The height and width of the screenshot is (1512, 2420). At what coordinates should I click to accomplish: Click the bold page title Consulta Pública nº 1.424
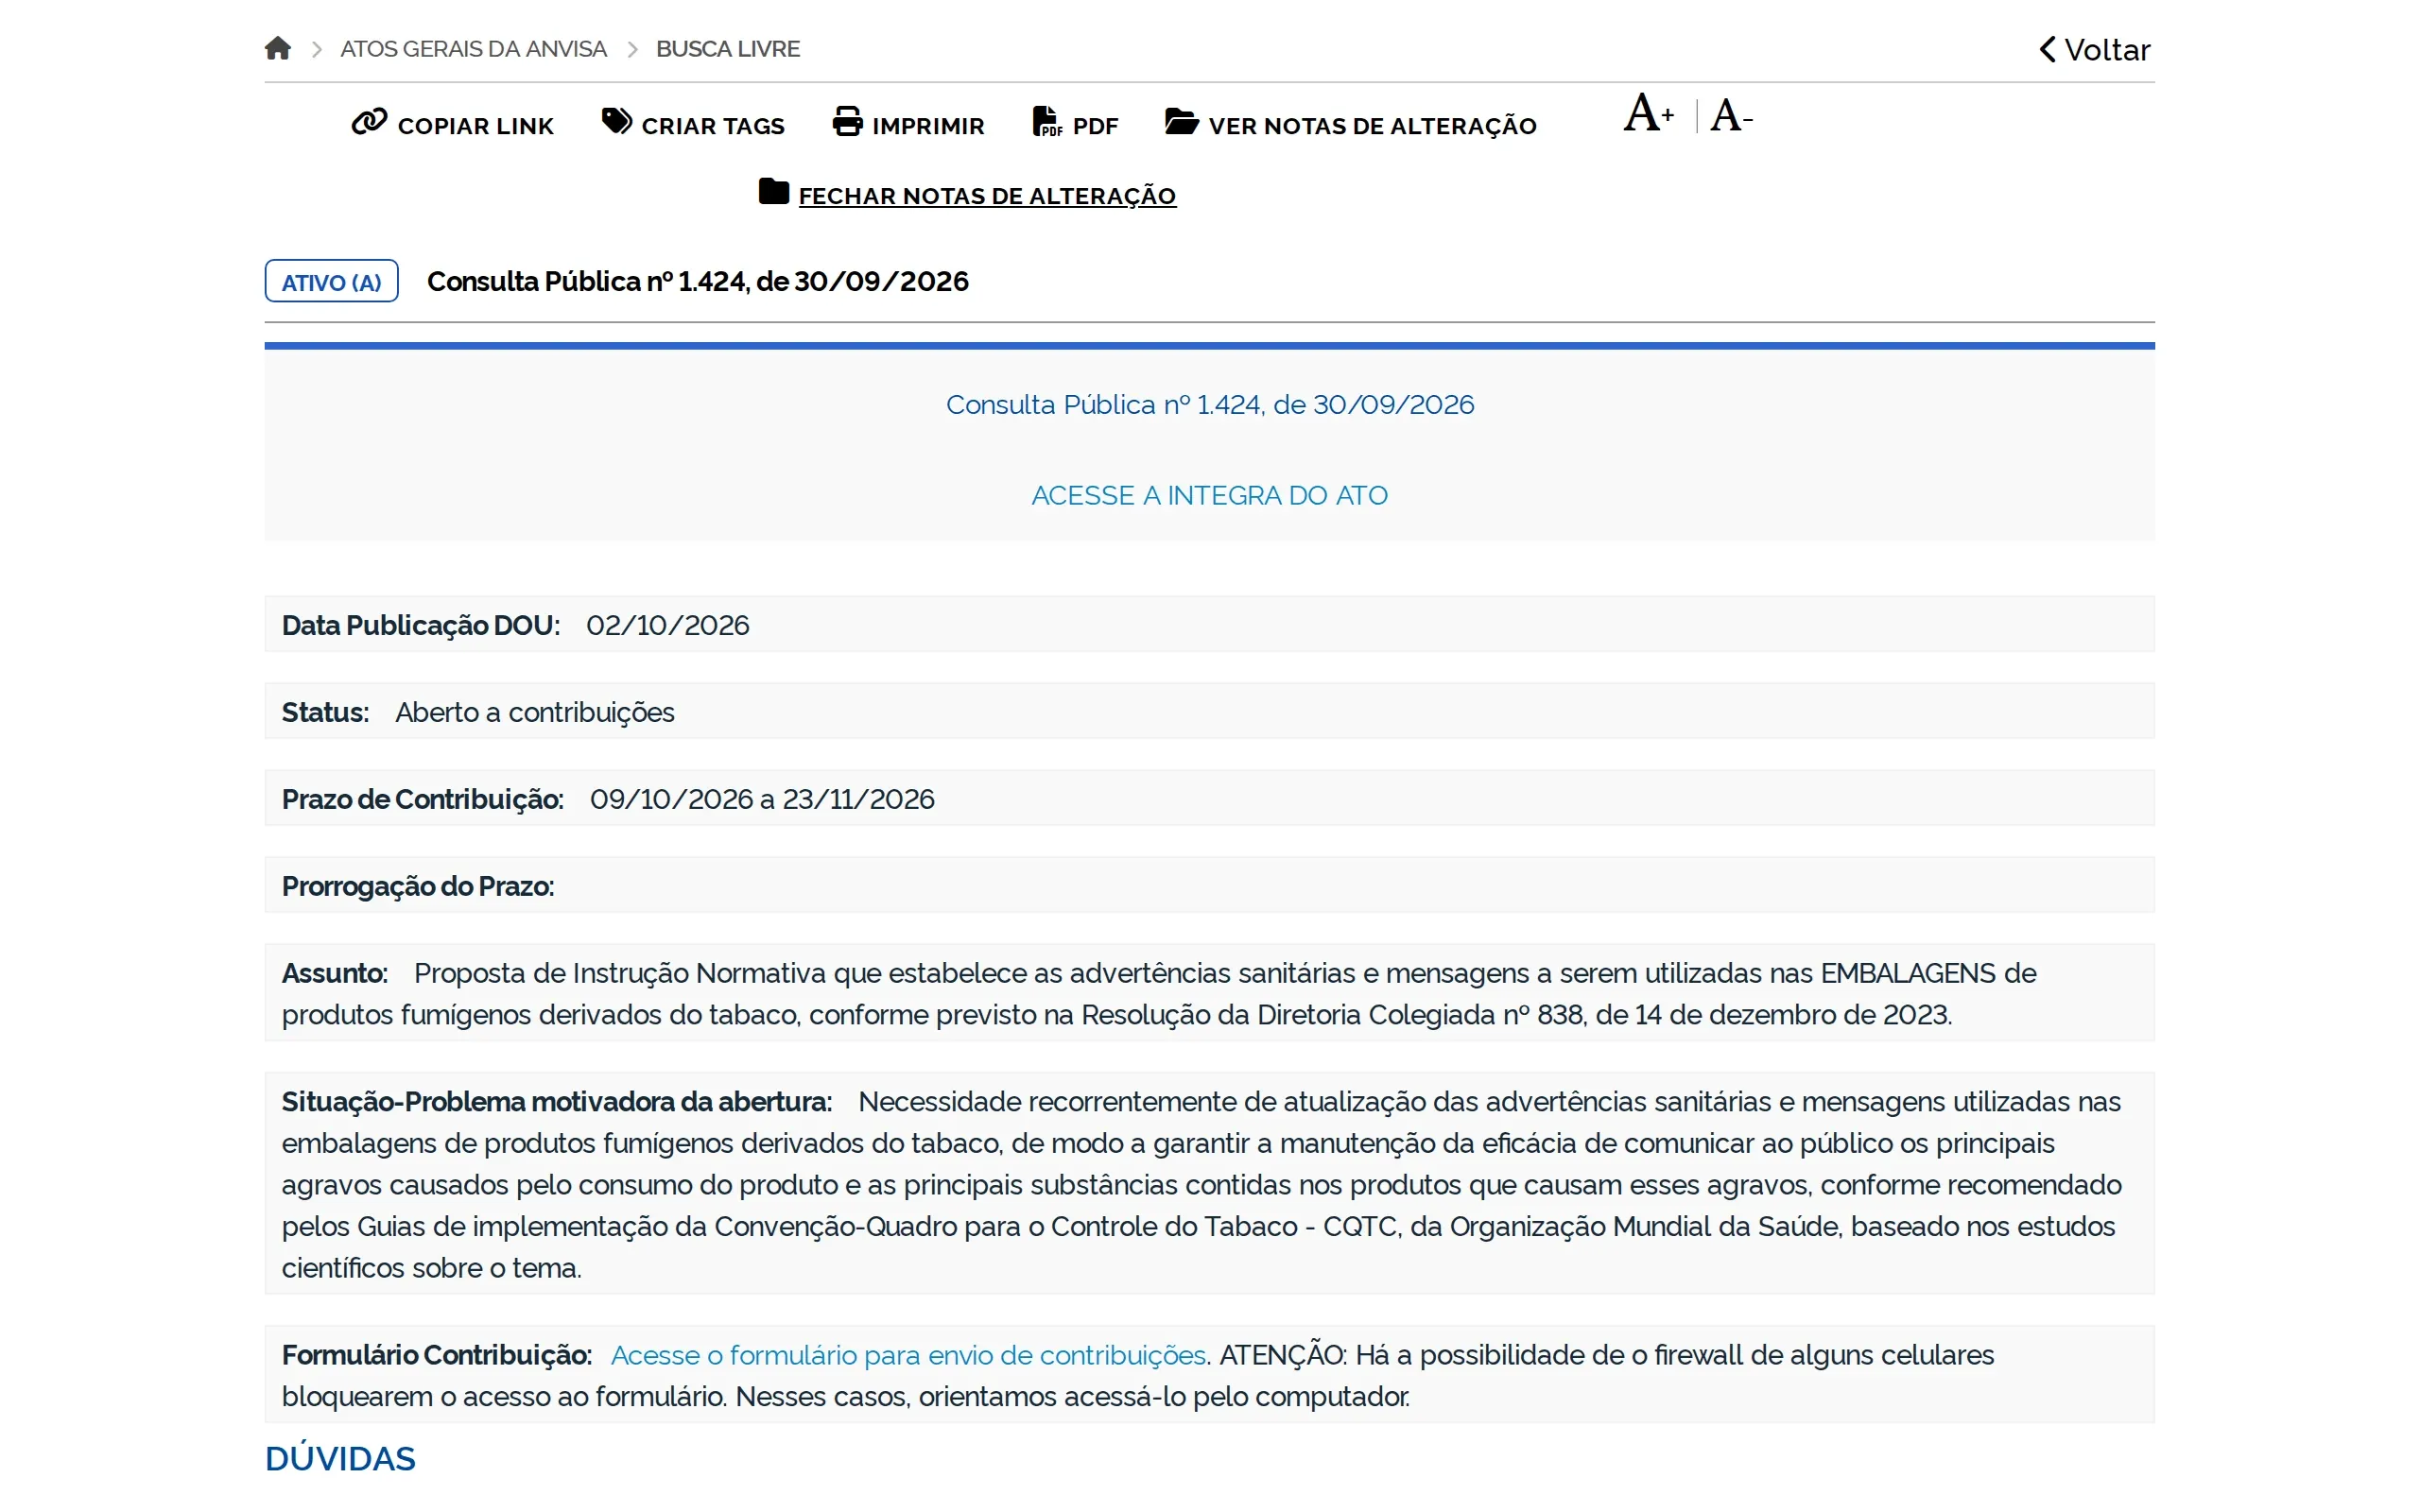coord(697,282)
